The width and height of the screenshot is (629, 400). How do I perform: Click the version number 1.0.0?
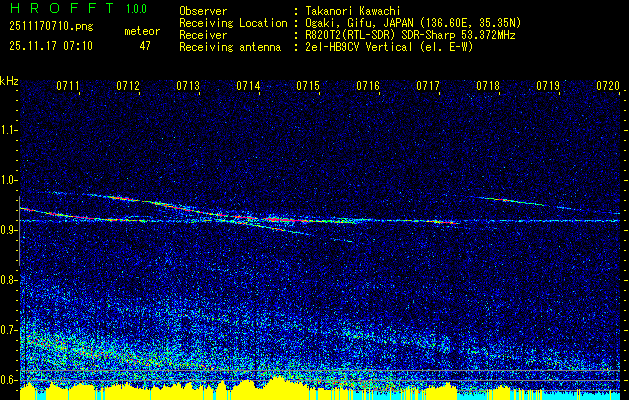coord(136,8)
